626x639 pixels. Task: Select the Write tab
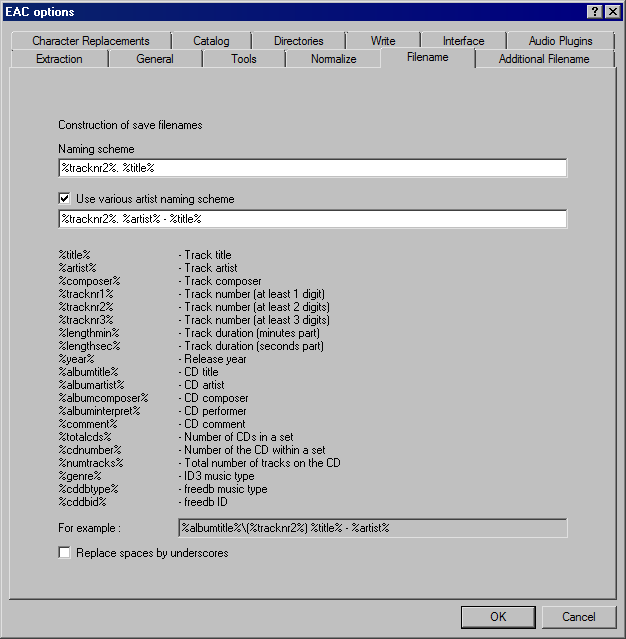coord(383,41)
